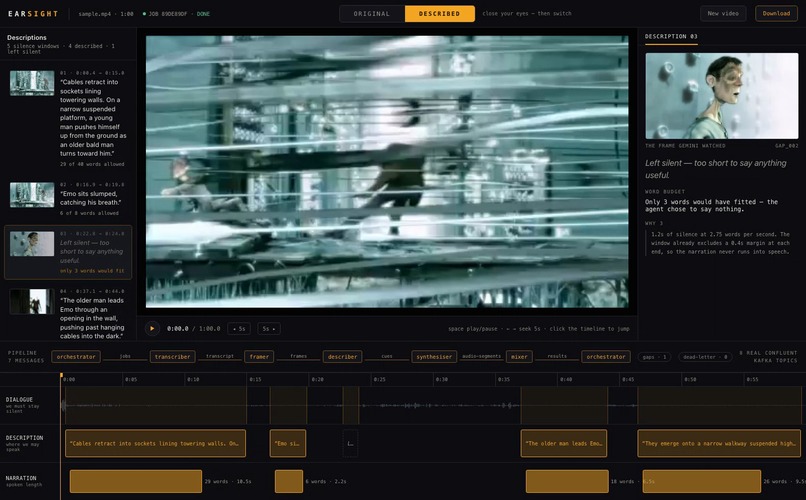Click the 26 words narration bar
Viewport: 806px width, 500px height.
point(702,482)
